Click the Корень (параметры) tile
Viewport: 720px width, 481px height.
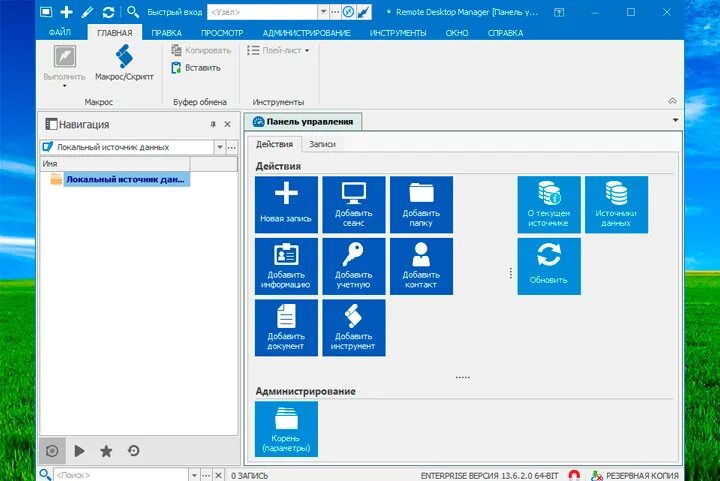point(286,429)
